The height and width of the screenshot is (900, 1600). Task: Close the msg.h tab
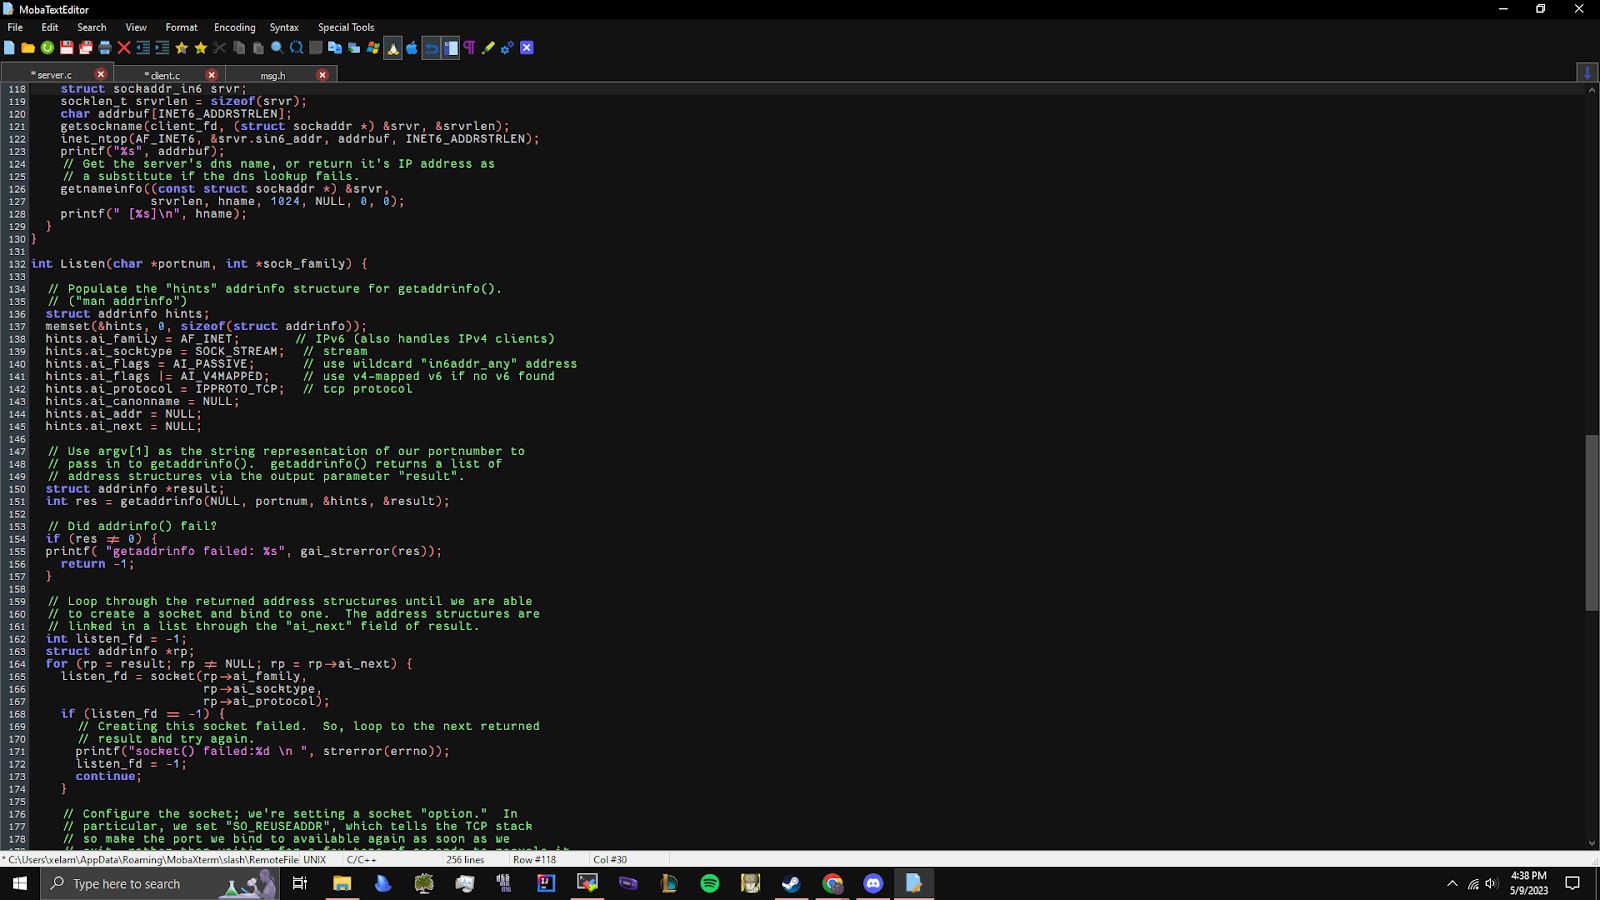coord(322,74)
